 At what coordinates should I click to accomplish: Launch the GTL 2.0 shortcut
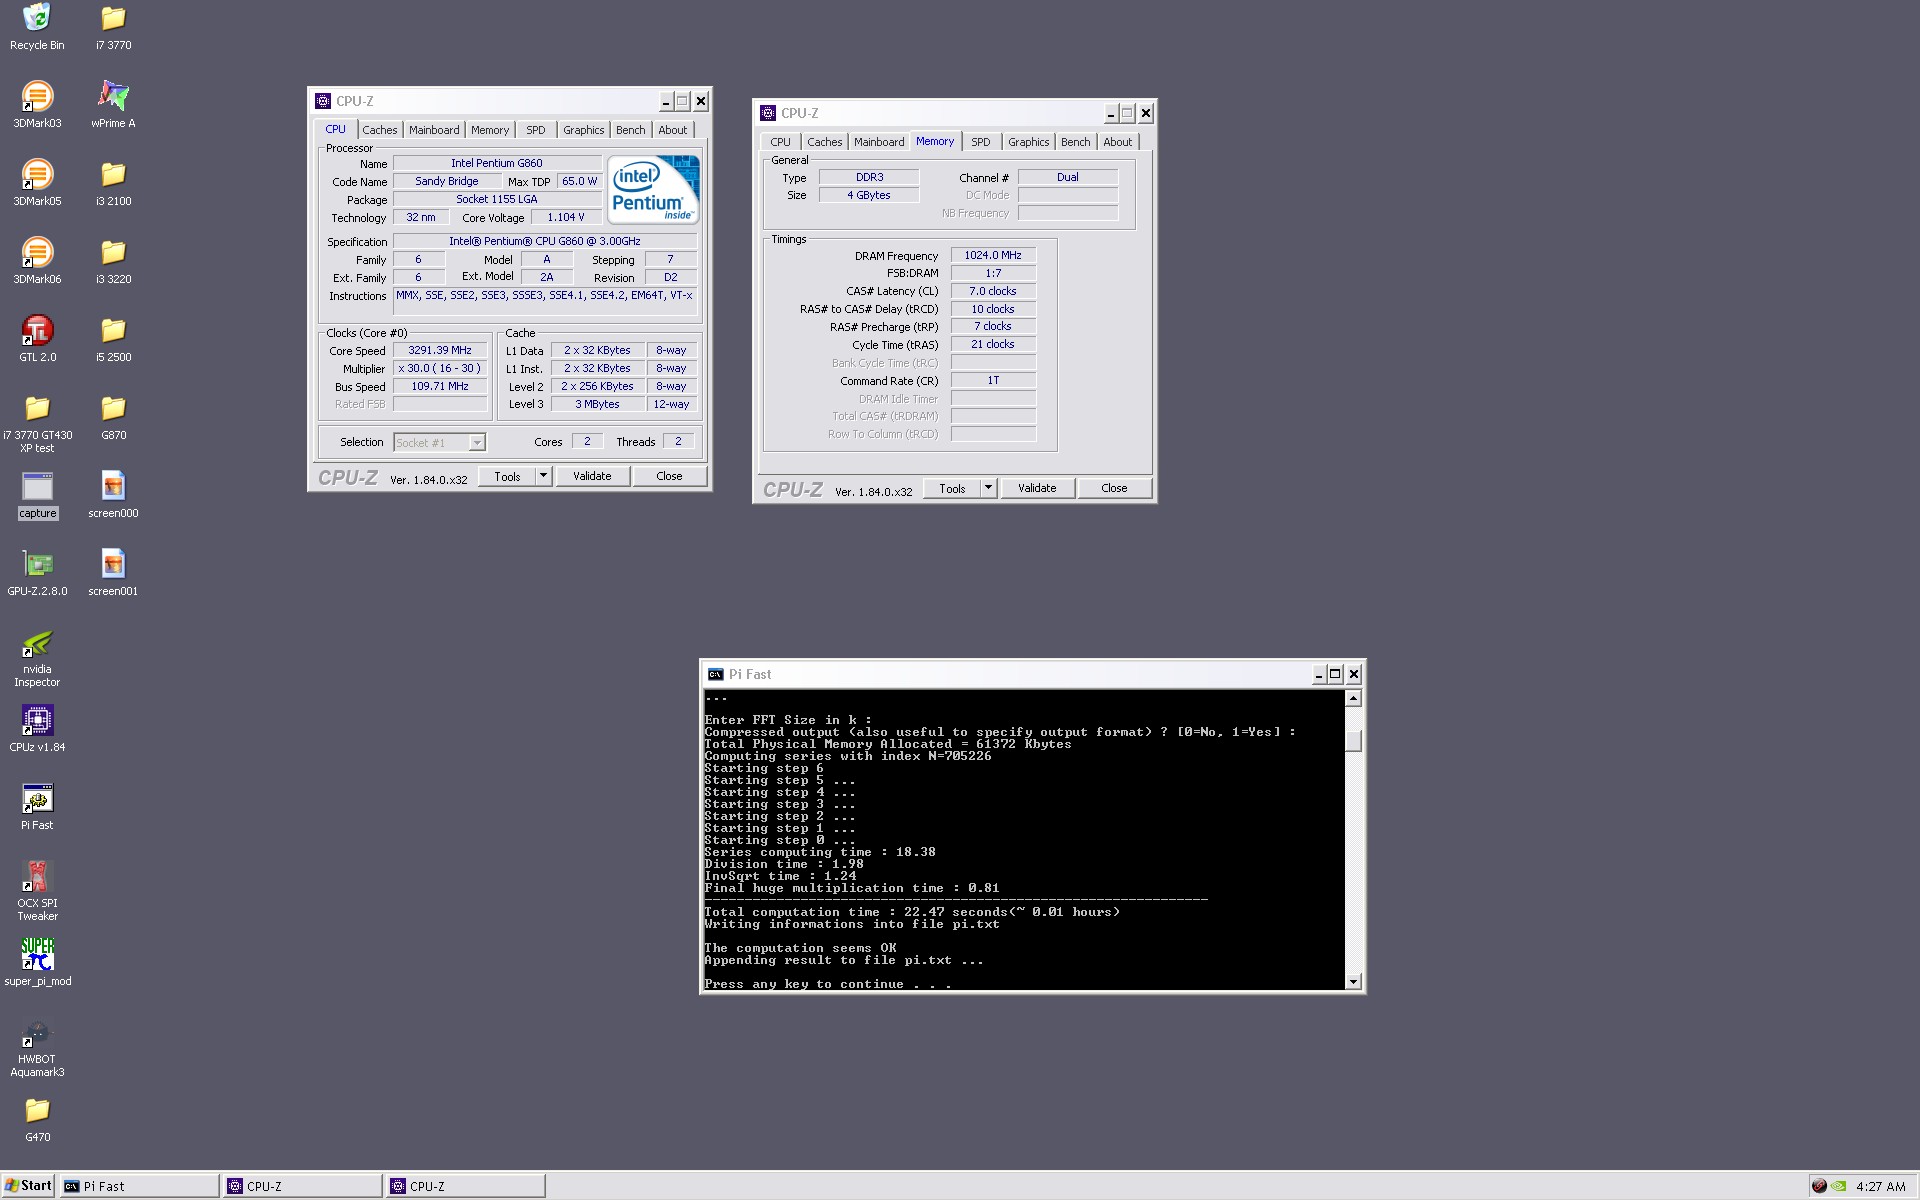(x=37, y=338)
